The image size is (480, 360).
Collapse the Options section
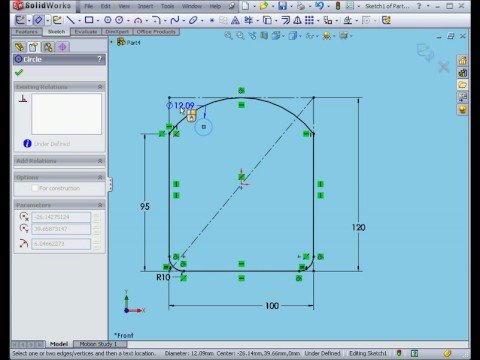click(x=100, y=177)
